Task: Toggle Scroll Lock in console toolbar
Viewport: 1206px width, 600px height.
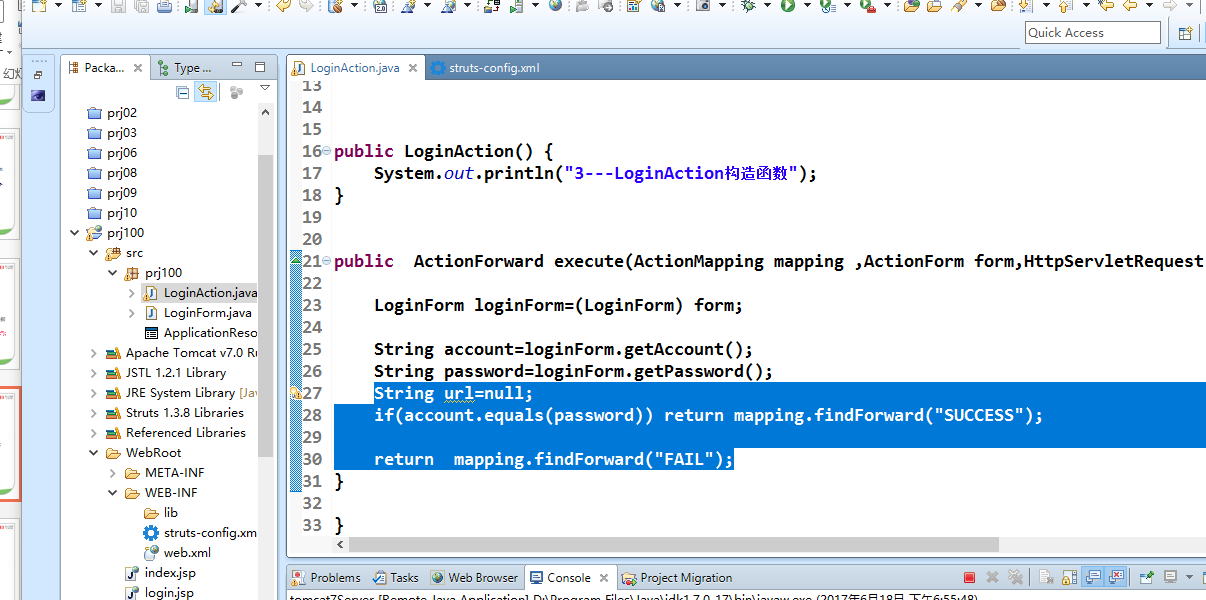Action: pyautogui.click(x=1069, y=577)
